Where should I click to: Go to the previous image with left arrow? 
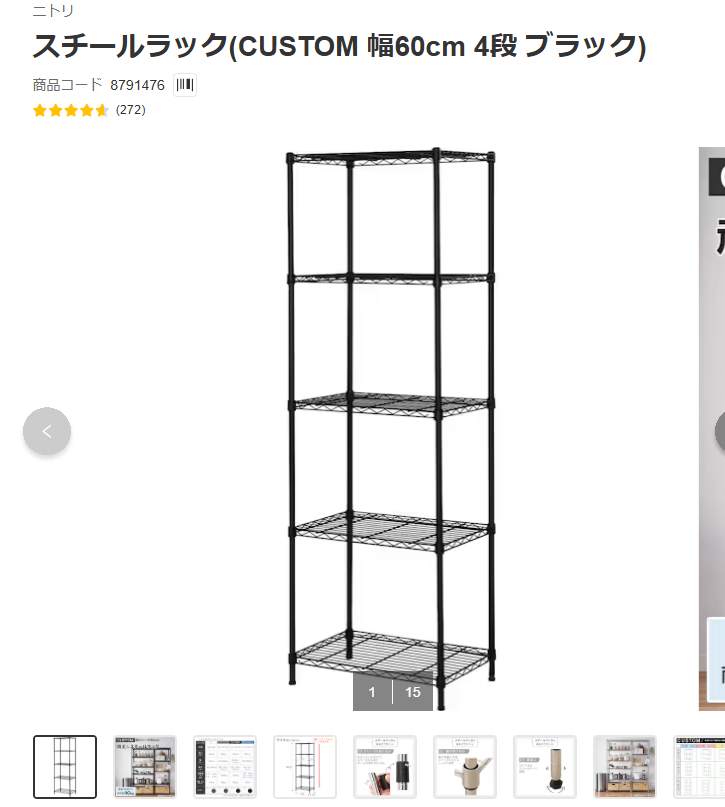point(47,431)
